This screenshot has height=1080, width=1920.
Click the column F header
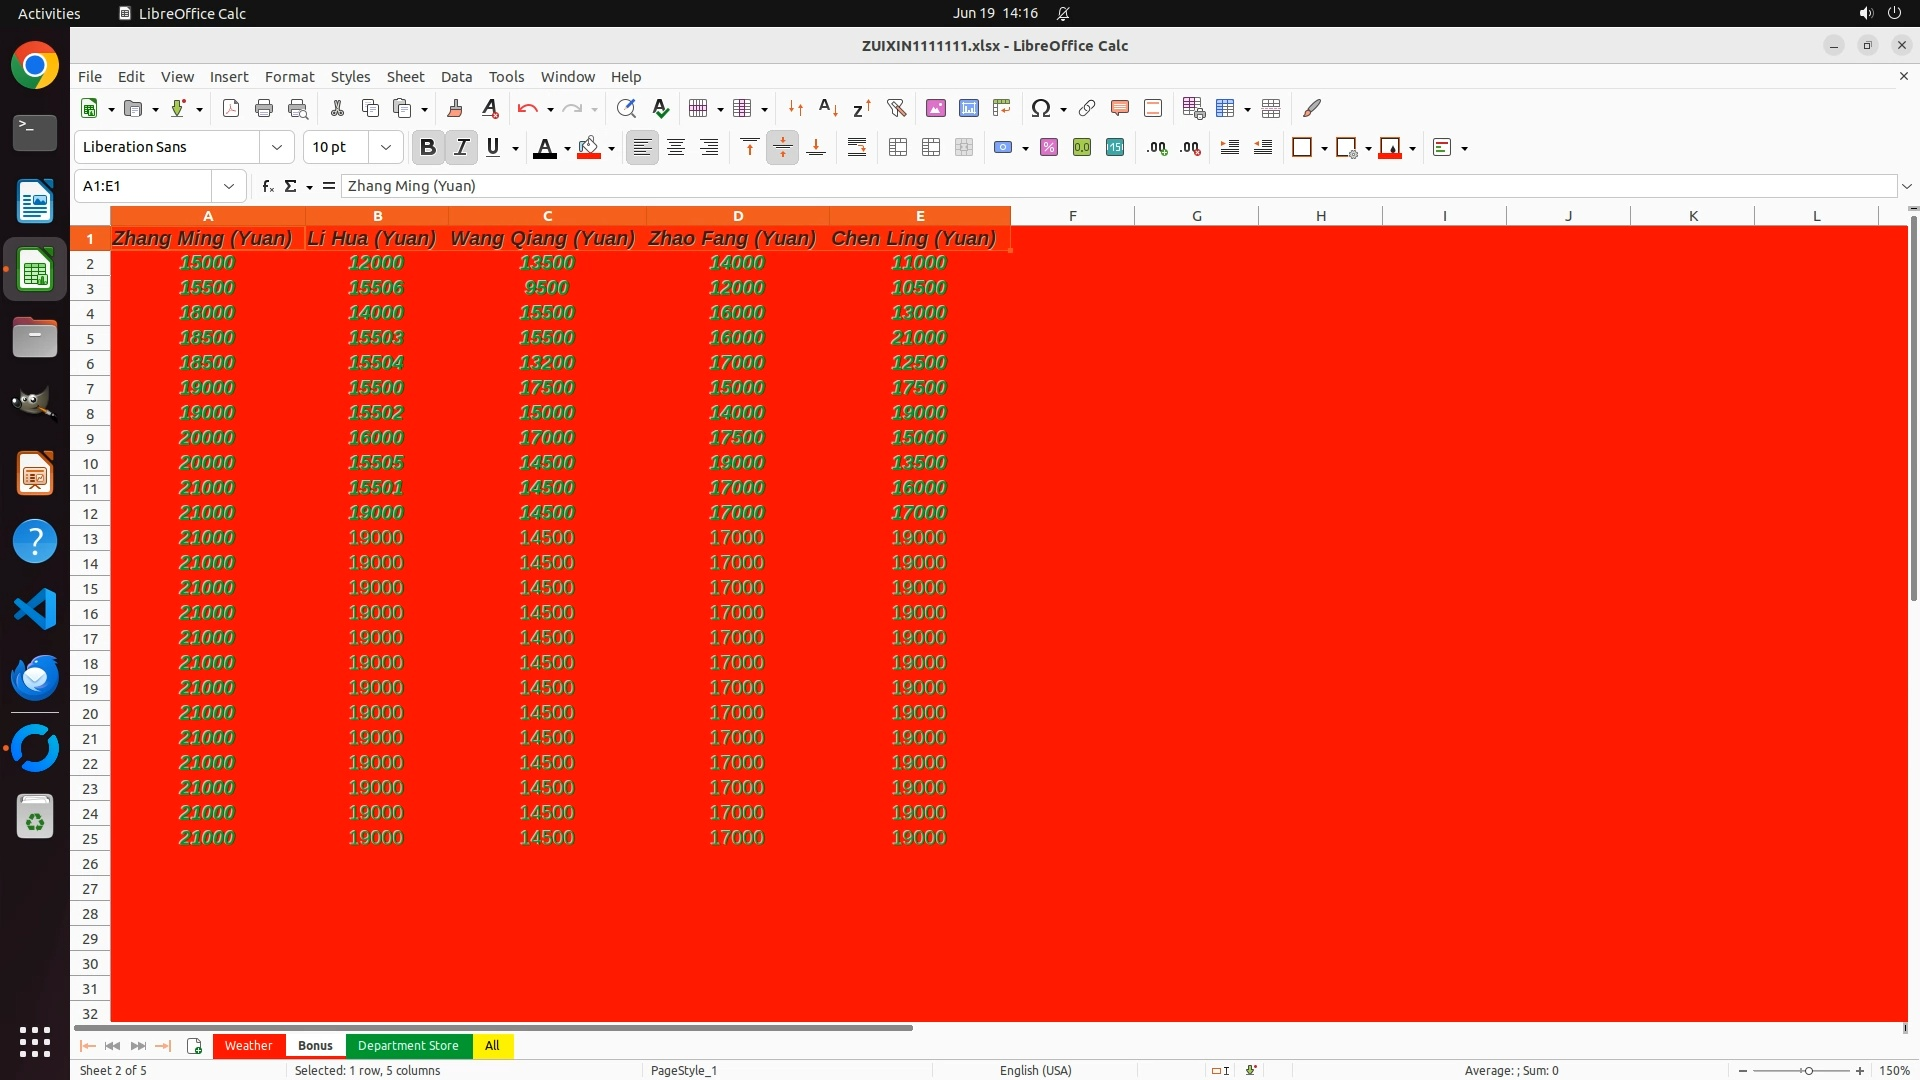pos(1072,216)
